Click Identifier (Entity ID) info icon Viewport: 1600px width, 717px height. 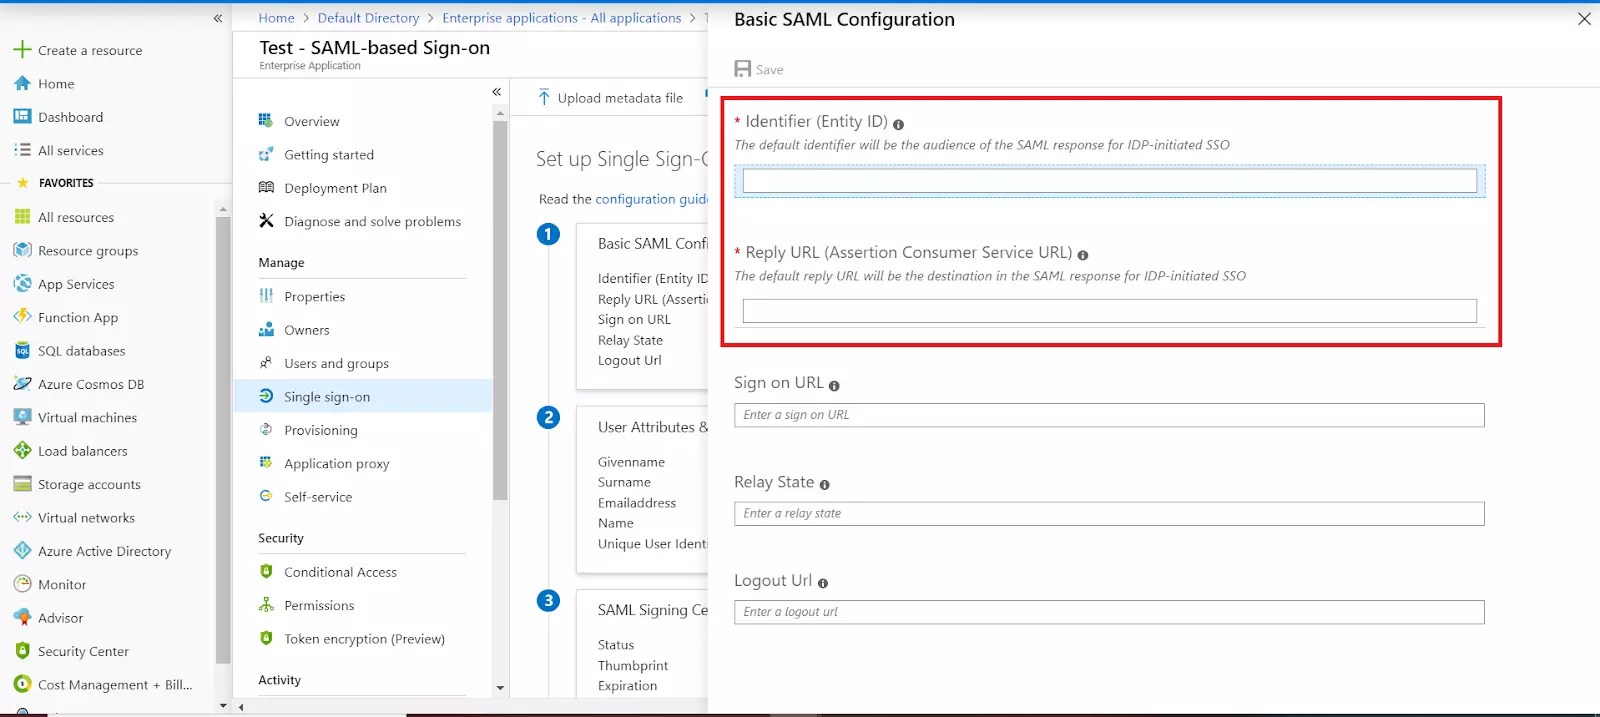click(898, 125)
